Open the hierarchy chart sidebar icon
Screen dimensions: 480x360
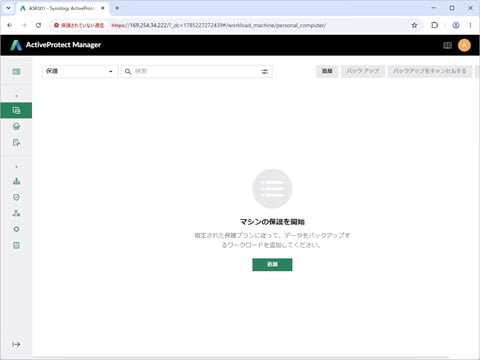coord(16,181)
